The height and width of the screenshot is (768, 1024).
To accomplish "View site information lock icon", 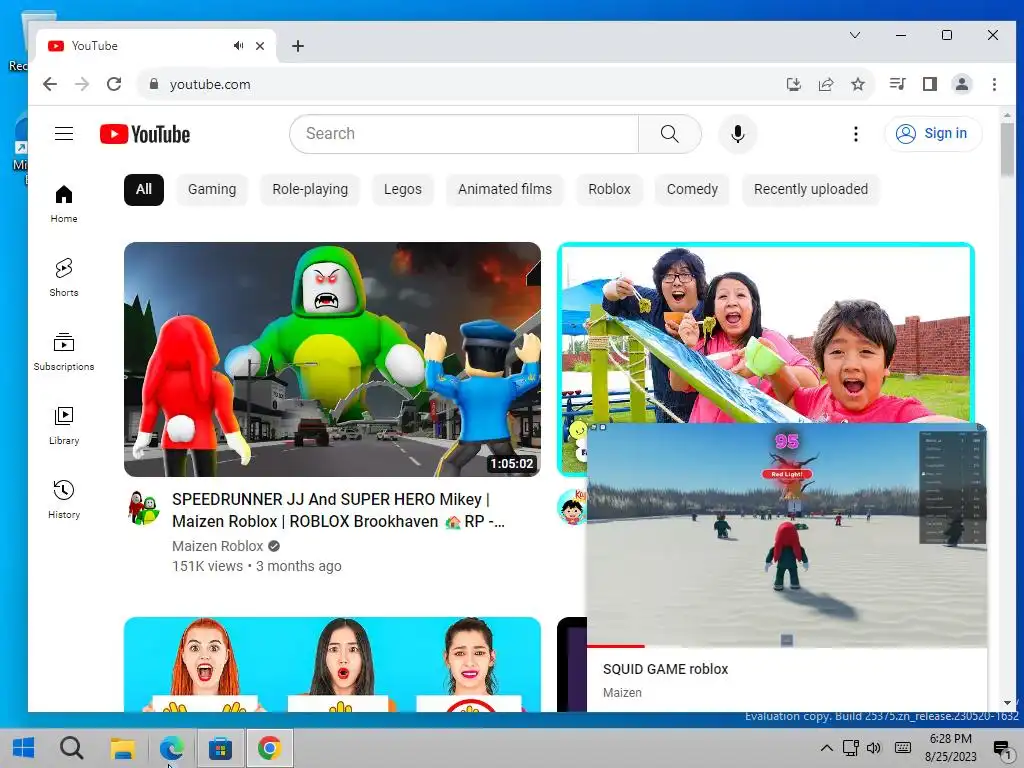I will (x=154, y=84).
